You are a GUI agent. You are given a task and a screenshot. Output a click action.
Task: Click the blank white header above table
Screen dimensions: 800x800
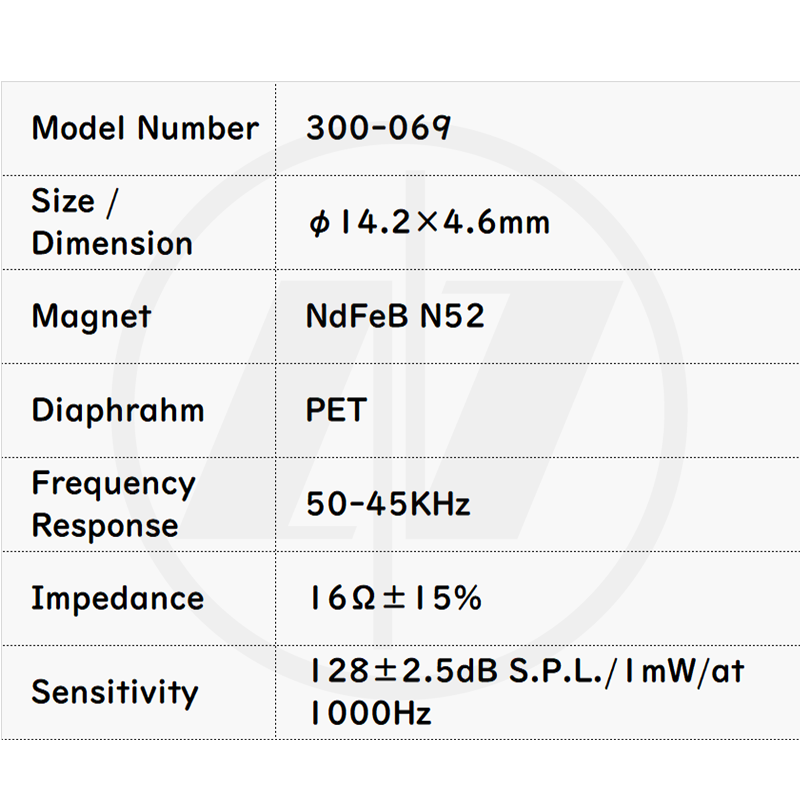(x=400, y=40)
